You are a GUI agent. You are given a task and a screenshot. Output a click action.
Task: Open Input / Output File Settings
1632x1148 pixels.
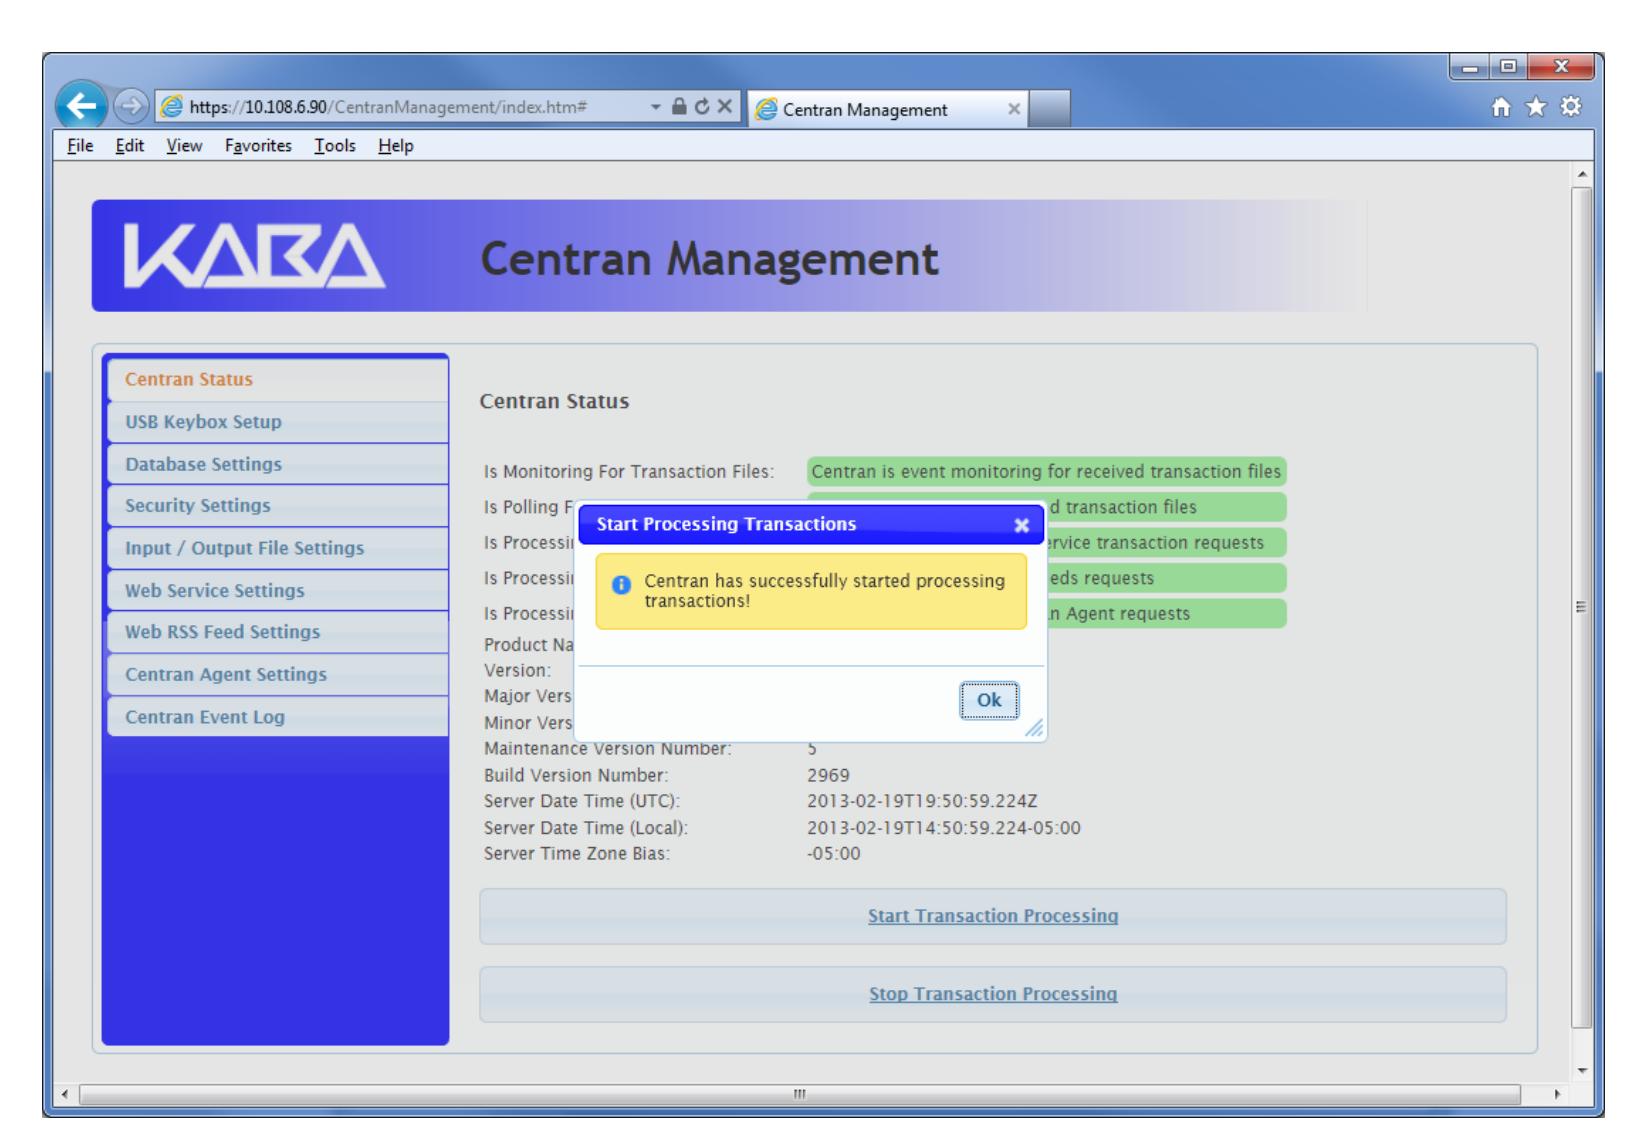277,548
